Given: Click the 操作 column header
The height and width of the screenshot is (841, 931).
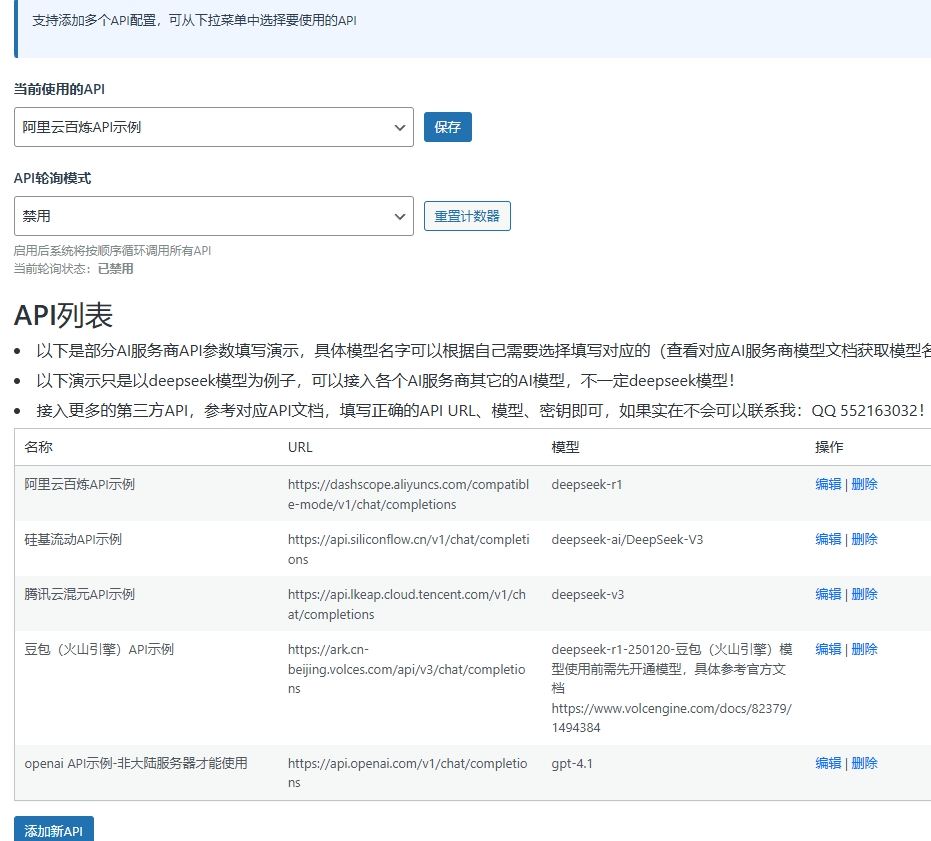Looking at the screenshot, I should pyautogui.click(x=829, y=447).
